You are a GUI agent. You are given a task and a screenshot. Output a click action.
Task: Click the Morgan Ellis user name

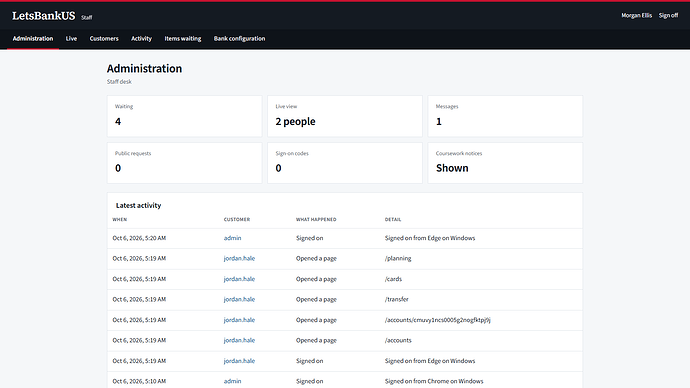(636, 15)
